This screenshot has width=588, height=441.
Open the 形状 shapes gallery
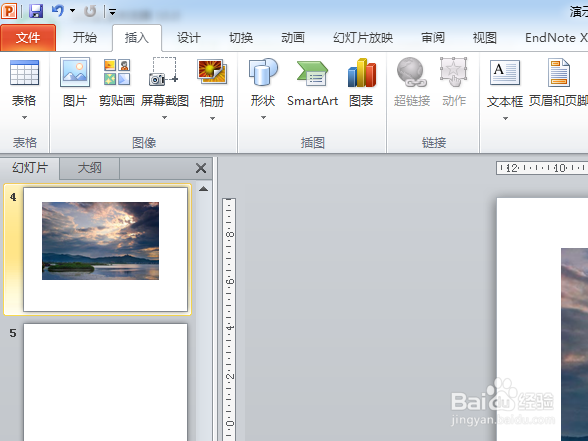click(263, 72)
